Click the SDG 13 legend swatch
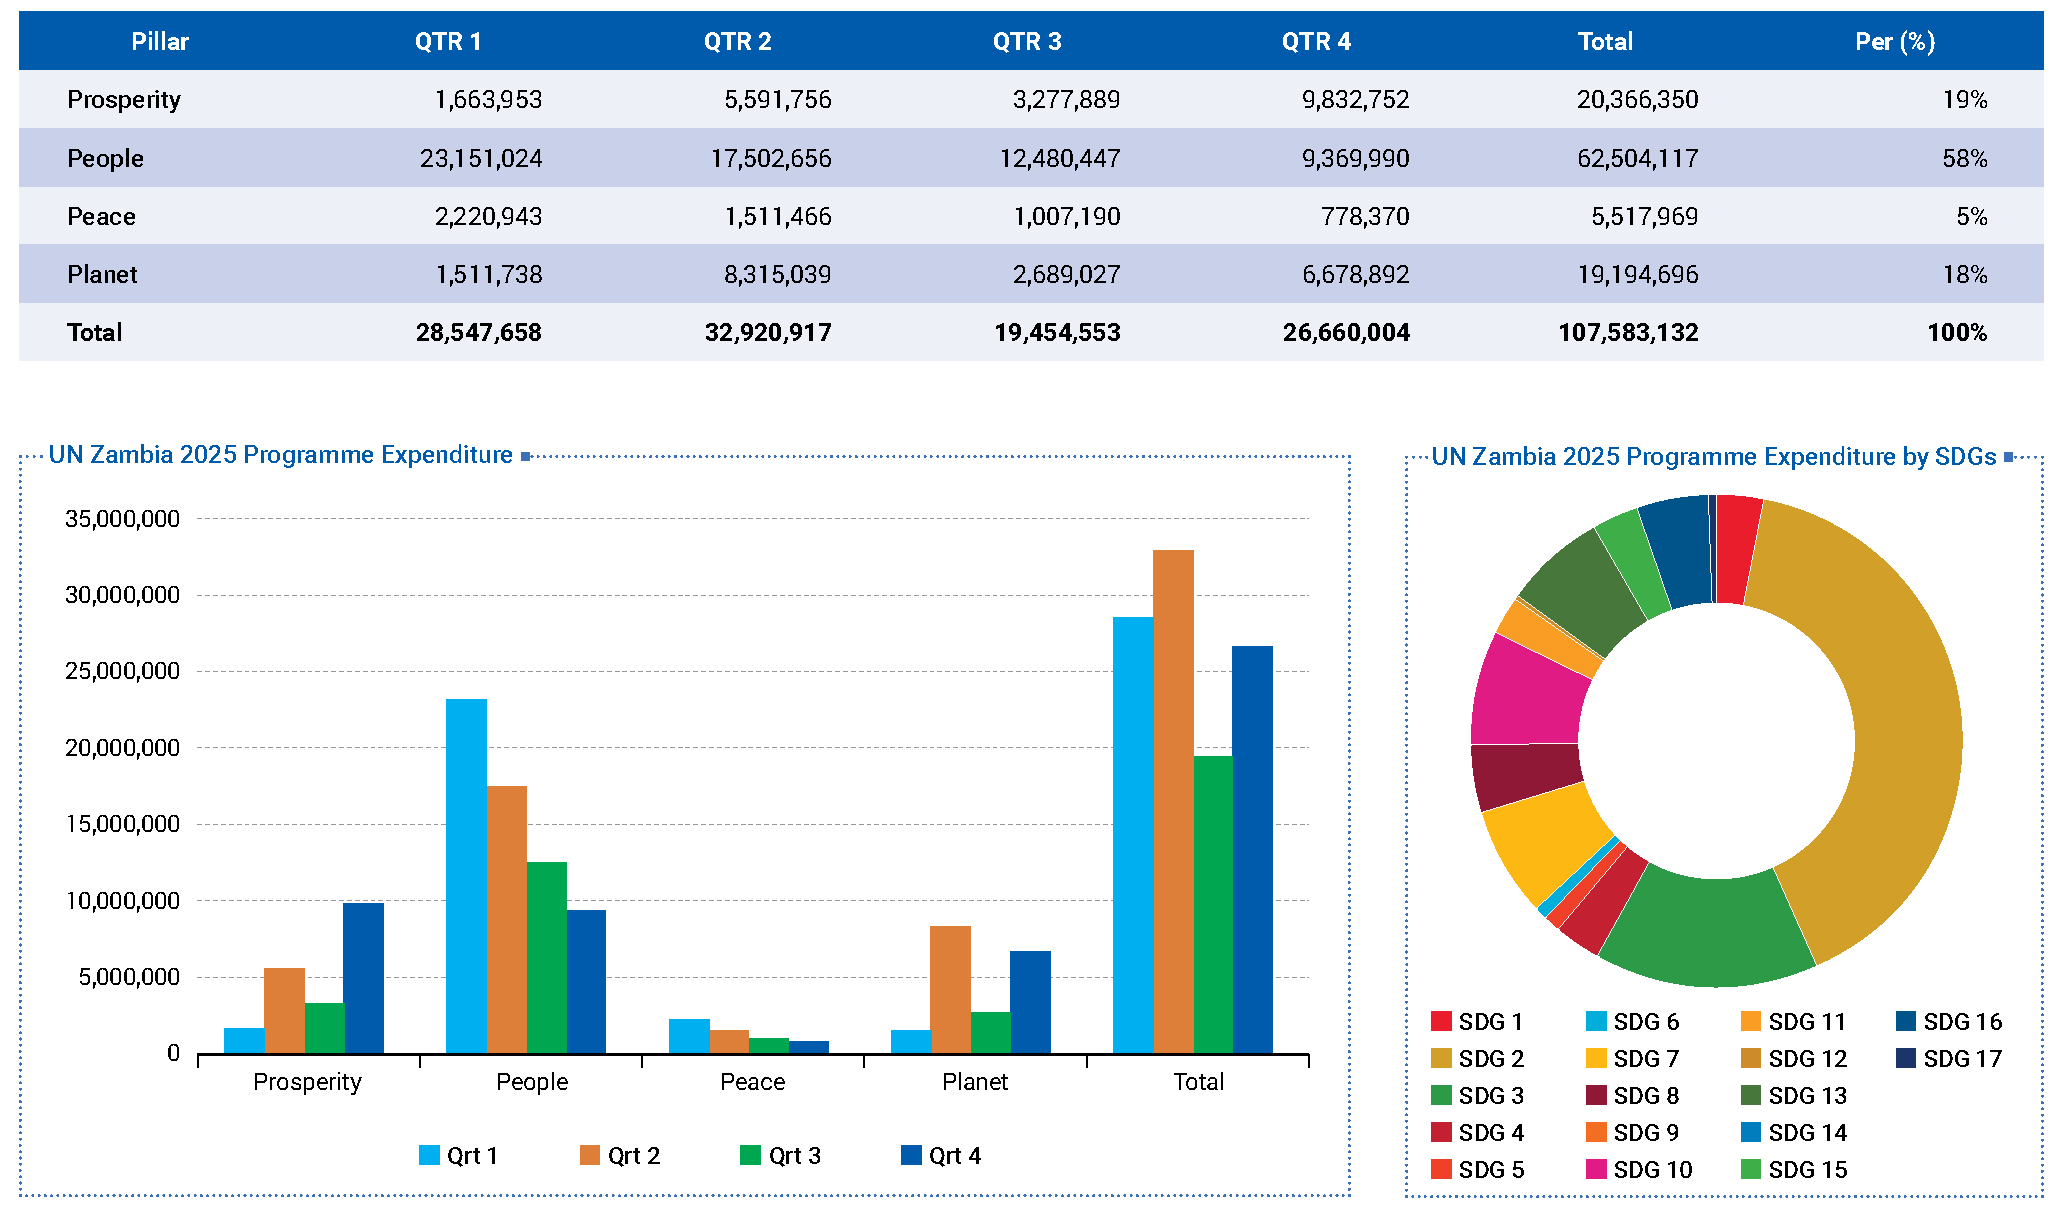The image size is (2056, 1222). point(1751,1095)
